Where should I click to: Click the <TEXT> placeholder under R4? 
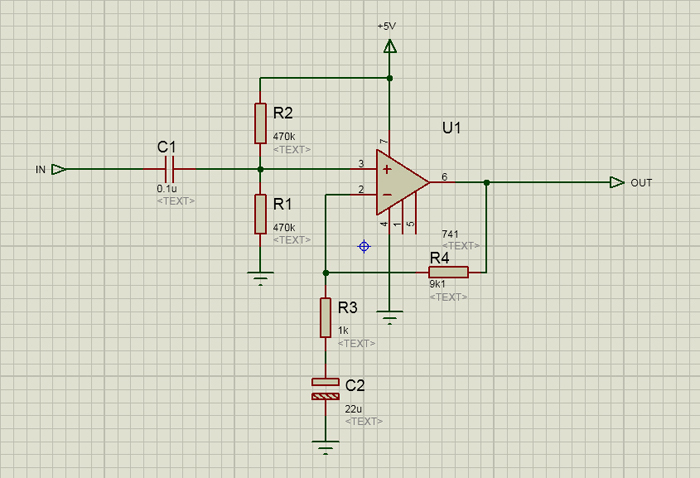448,297
